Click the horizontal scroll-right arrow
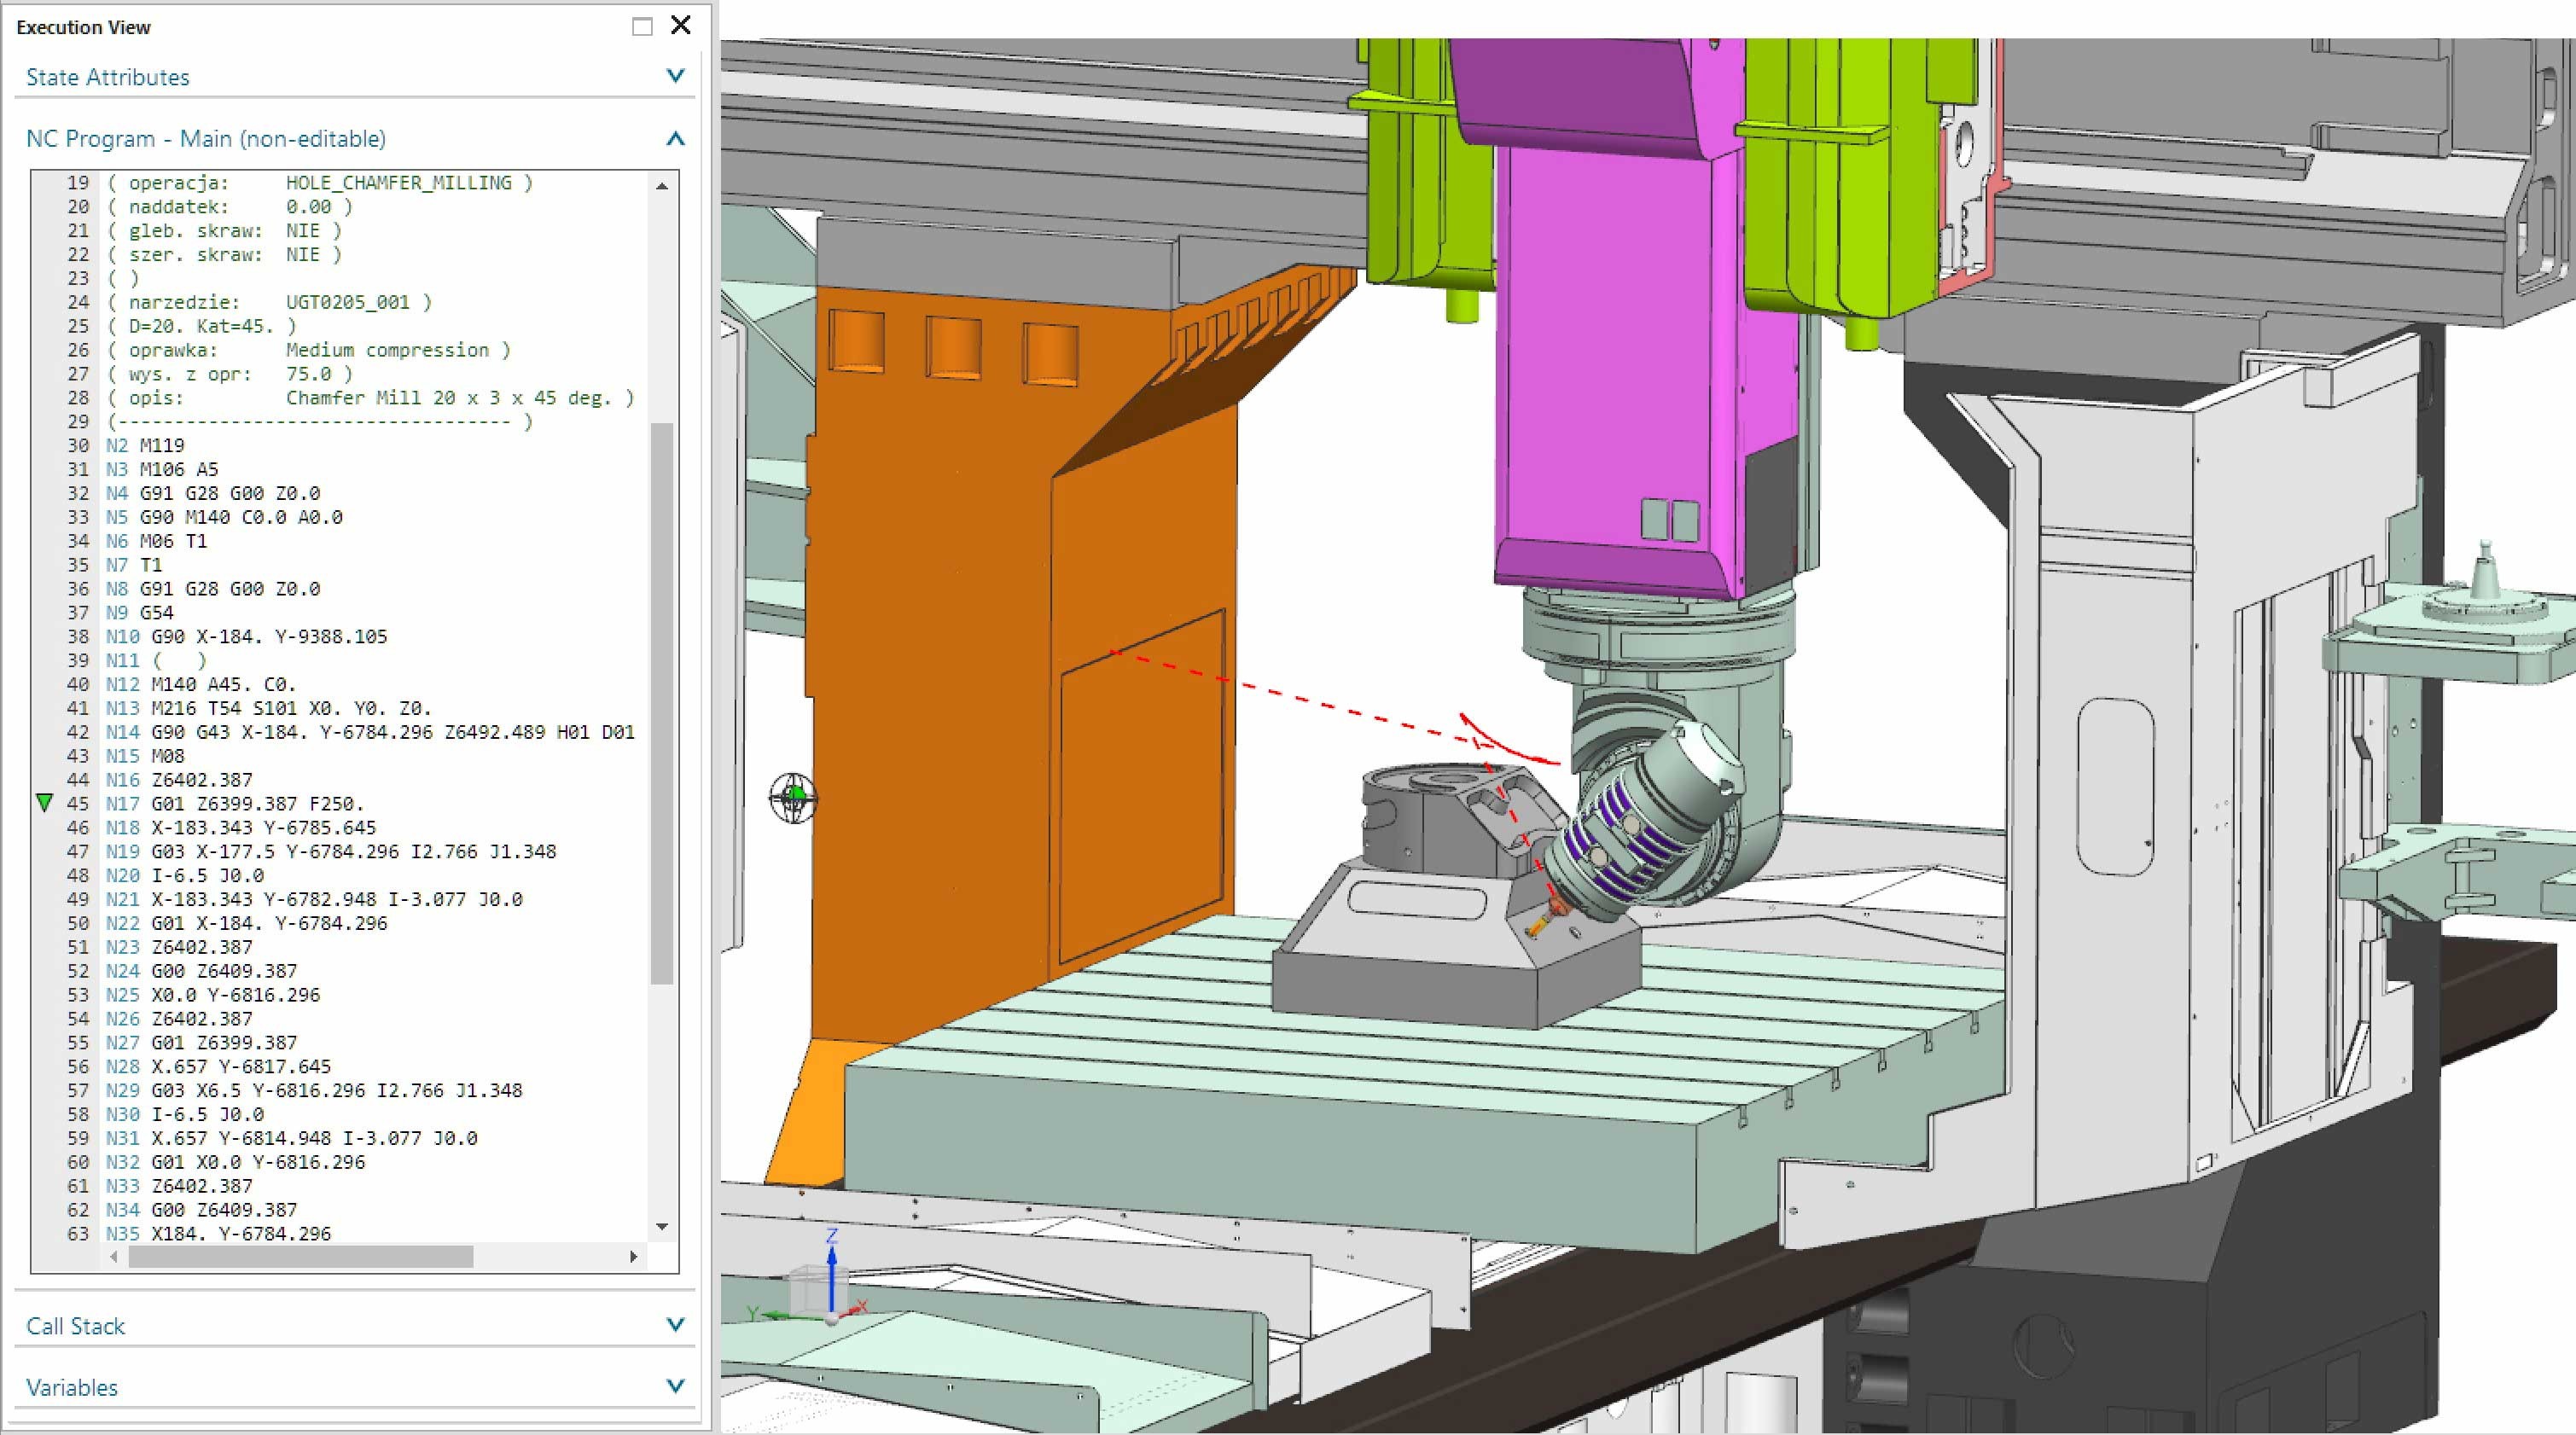 [x=633, y=1257]
